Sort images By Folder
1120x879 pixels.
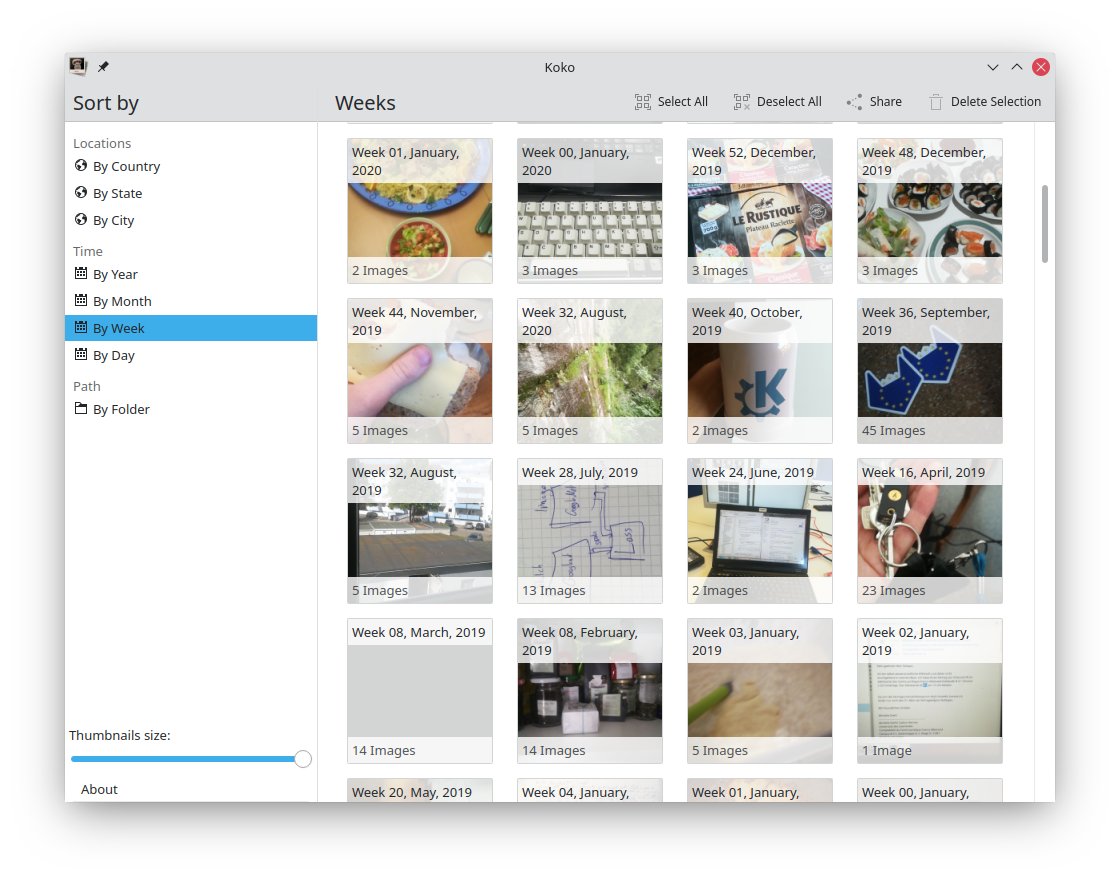(191, 409)
